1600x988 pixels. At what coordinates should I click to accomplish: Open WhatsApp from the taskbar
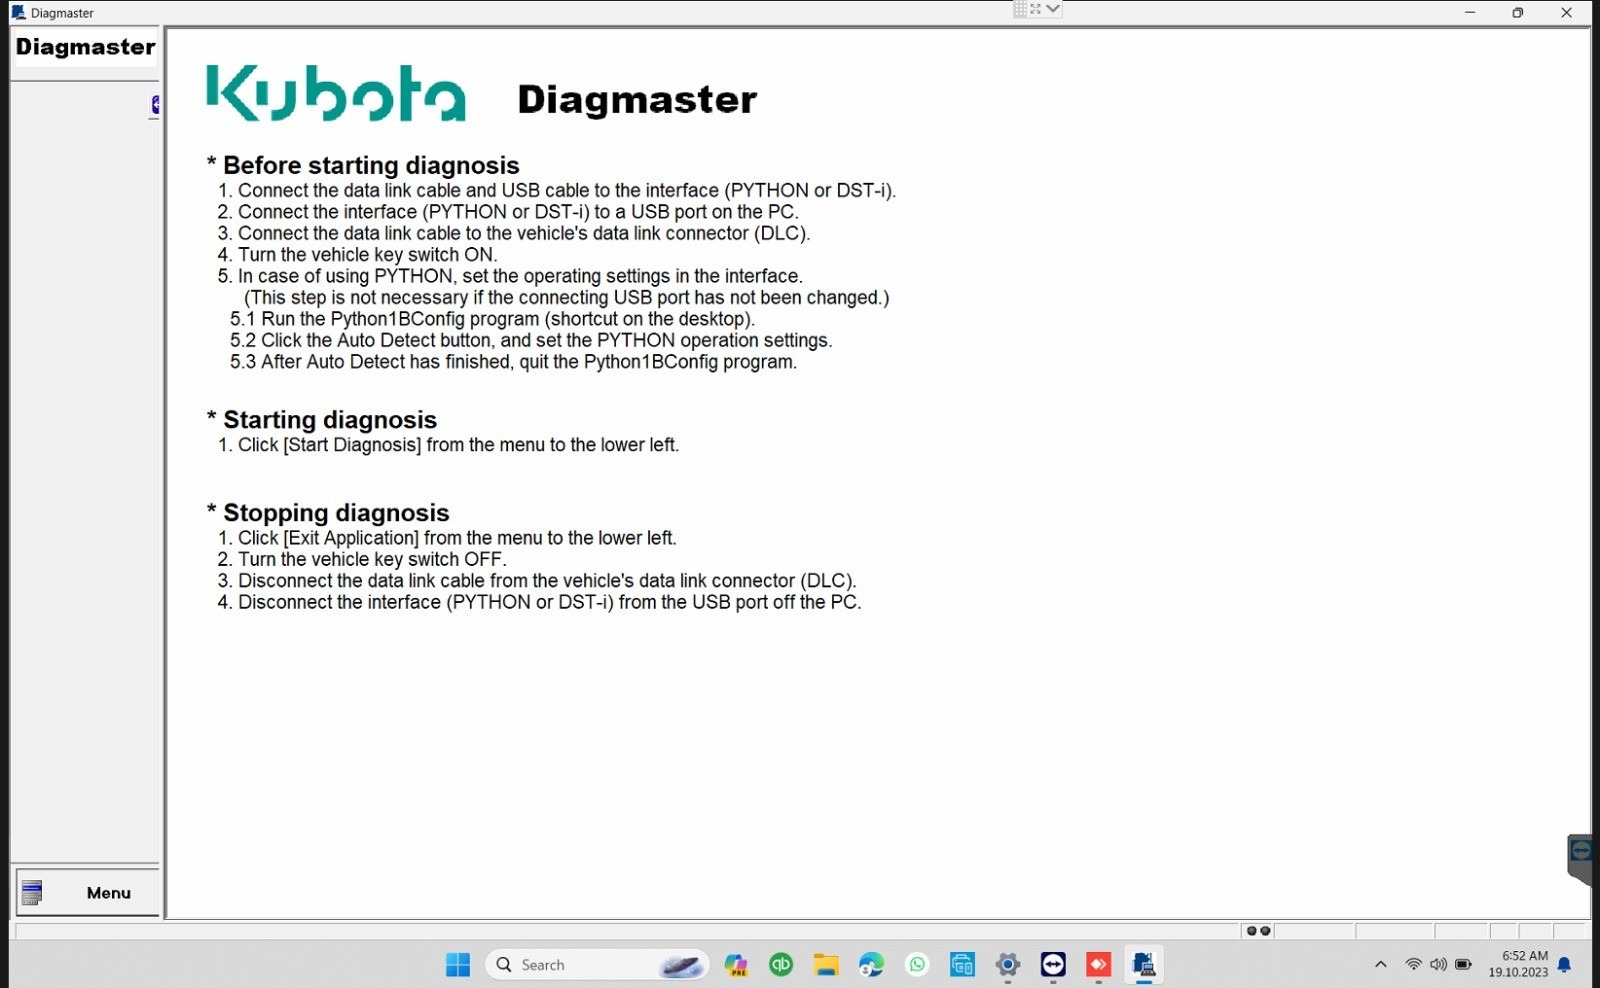(917, 965)
